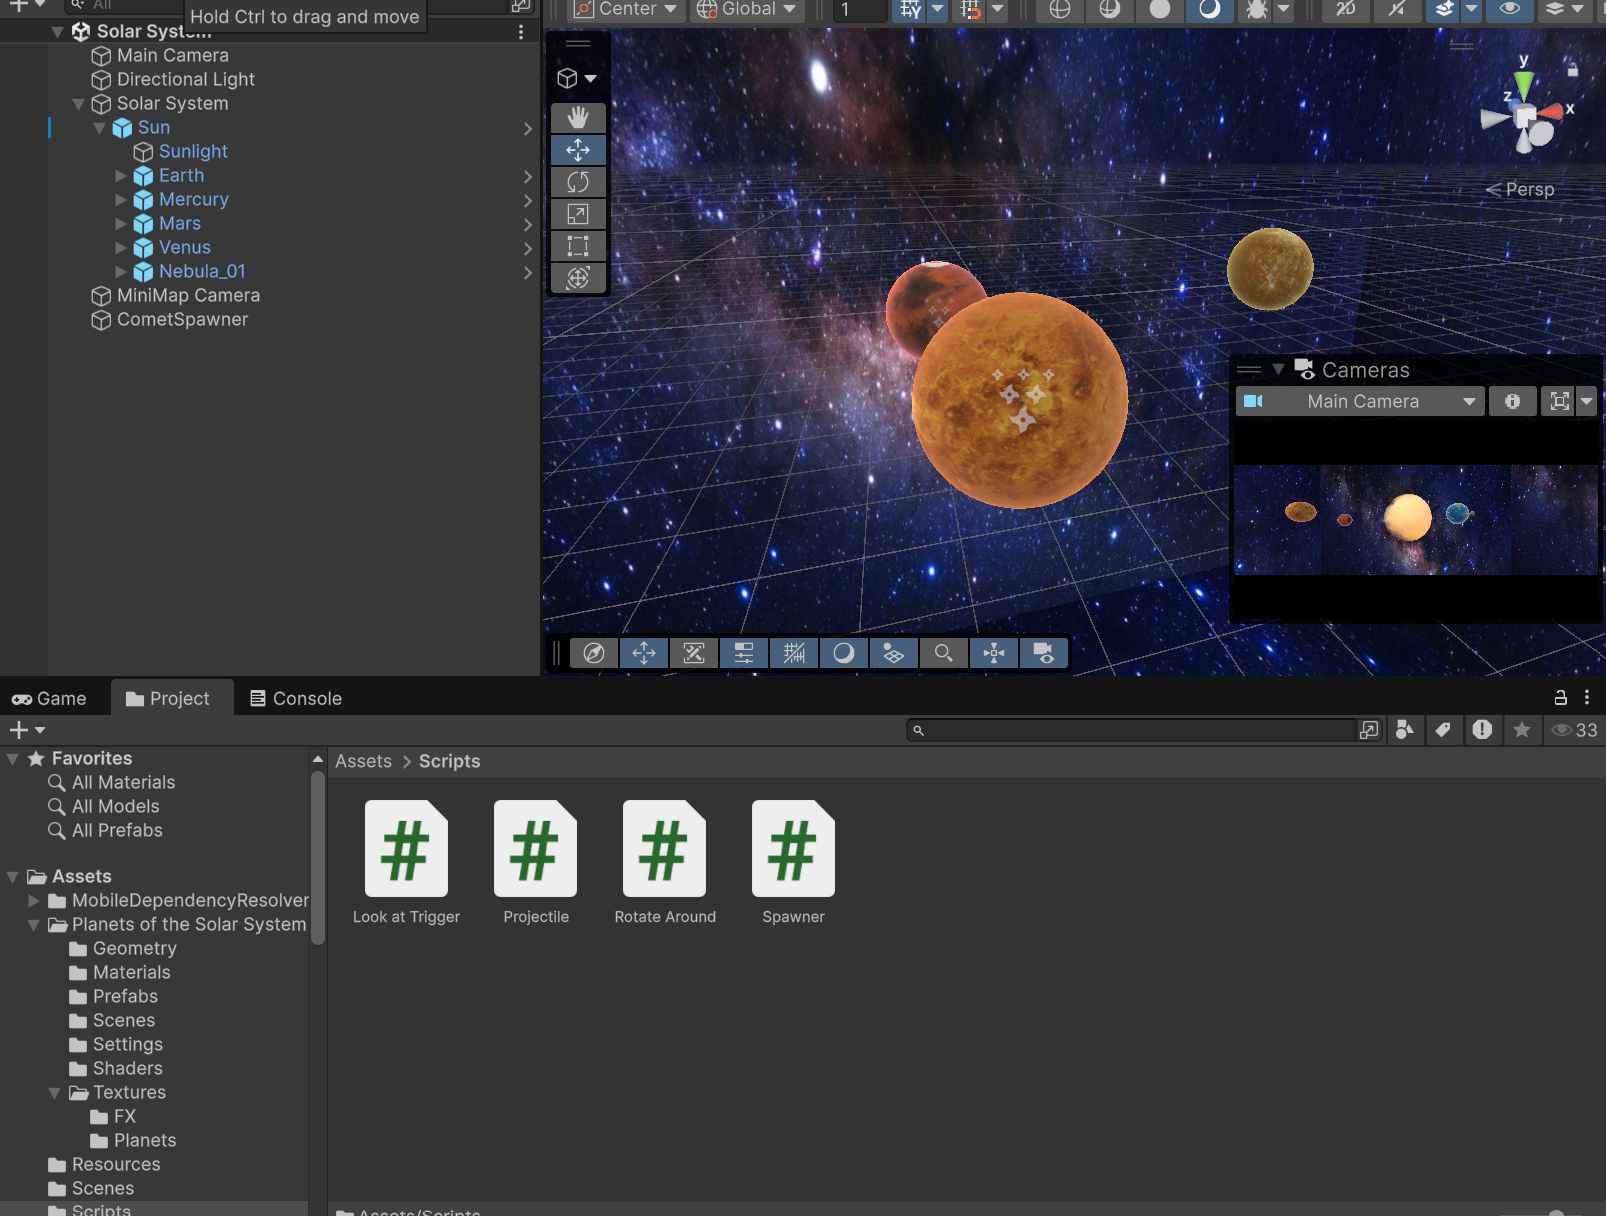Select the Hand view tool

578,118
